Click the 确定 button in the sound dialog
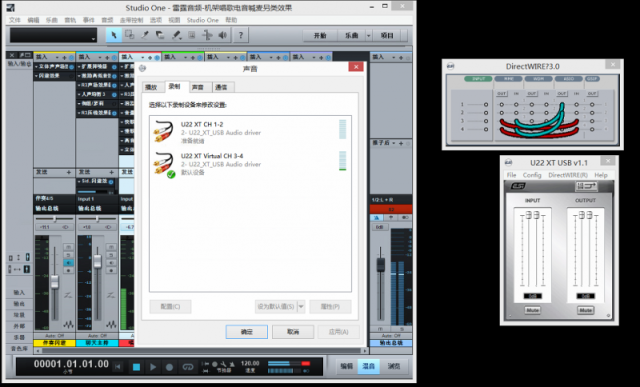 pos(247,332)
